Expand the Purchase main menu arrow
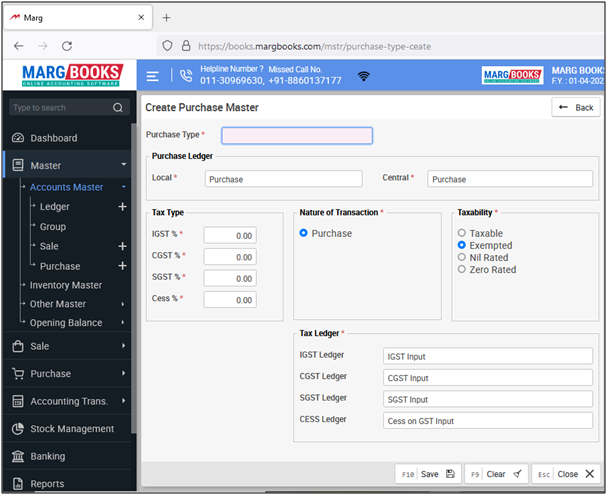608x495 pixels. pyautogui.click(x=123, y=373)
